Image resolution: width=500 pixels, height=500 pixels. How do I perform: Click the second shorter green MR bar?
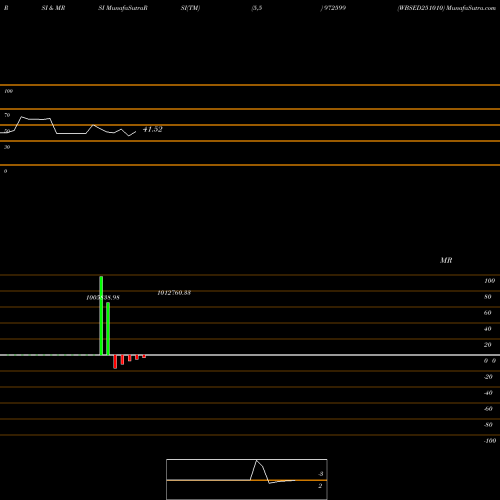(x=108, y=329)
